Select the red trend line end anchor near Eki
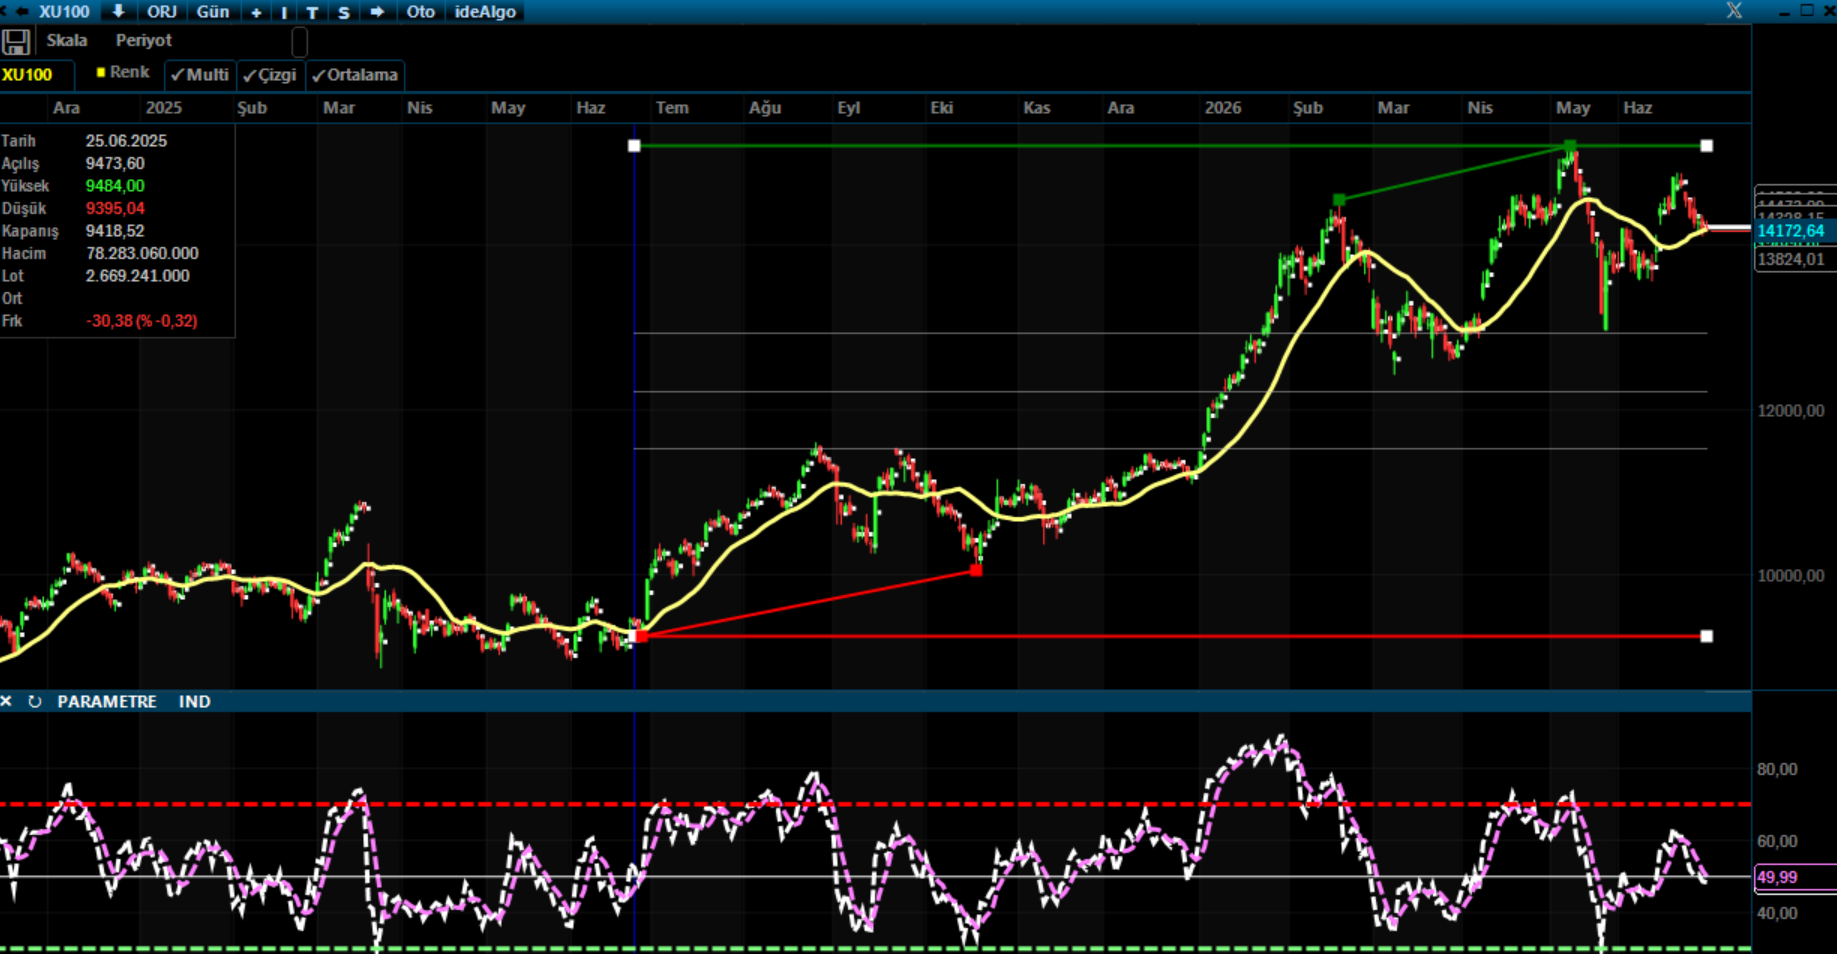 [x=976, y=570]
